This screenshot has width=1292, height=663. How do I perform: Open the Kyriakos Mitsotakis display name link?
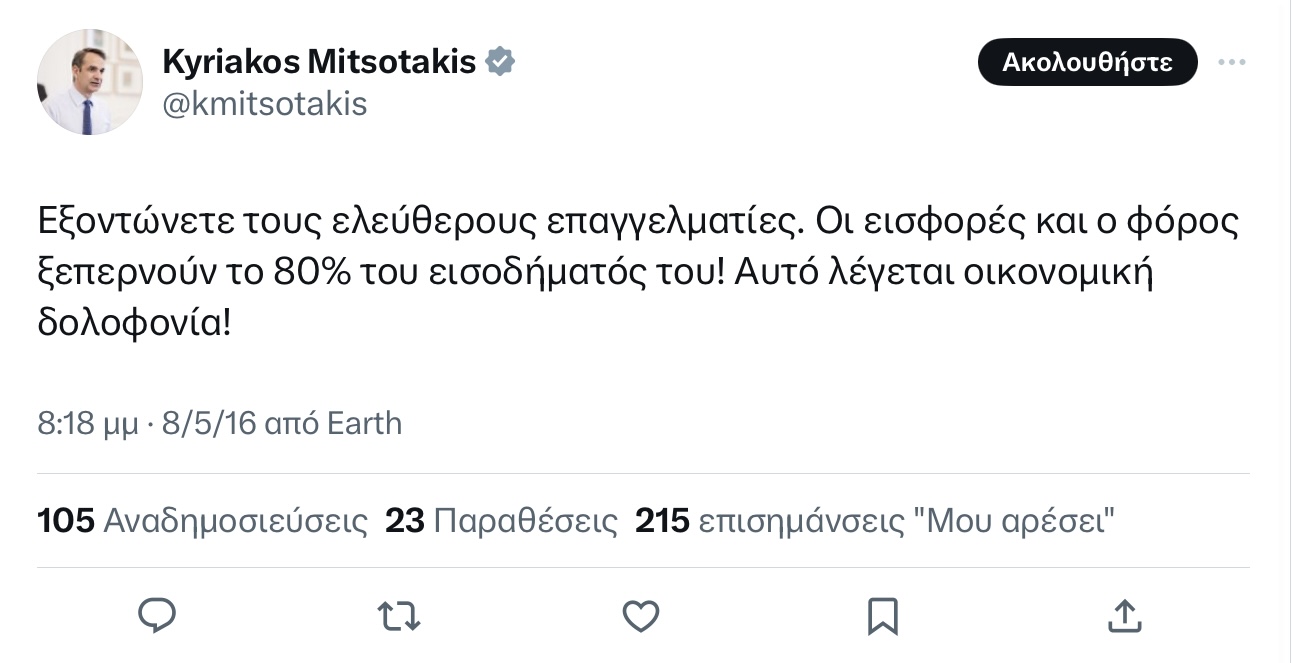click(x=319, y=62)
